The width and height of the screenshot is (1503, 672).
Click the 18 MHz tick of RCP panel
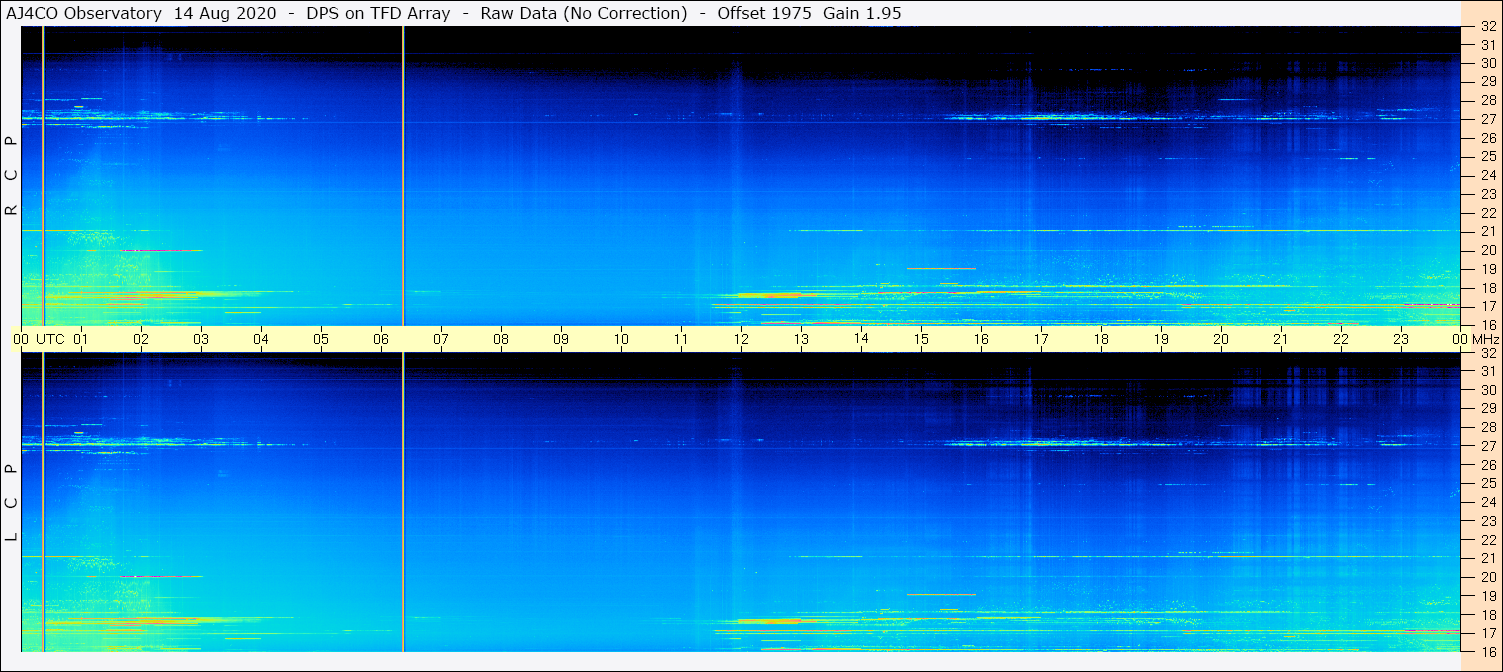coord(1487,288)
